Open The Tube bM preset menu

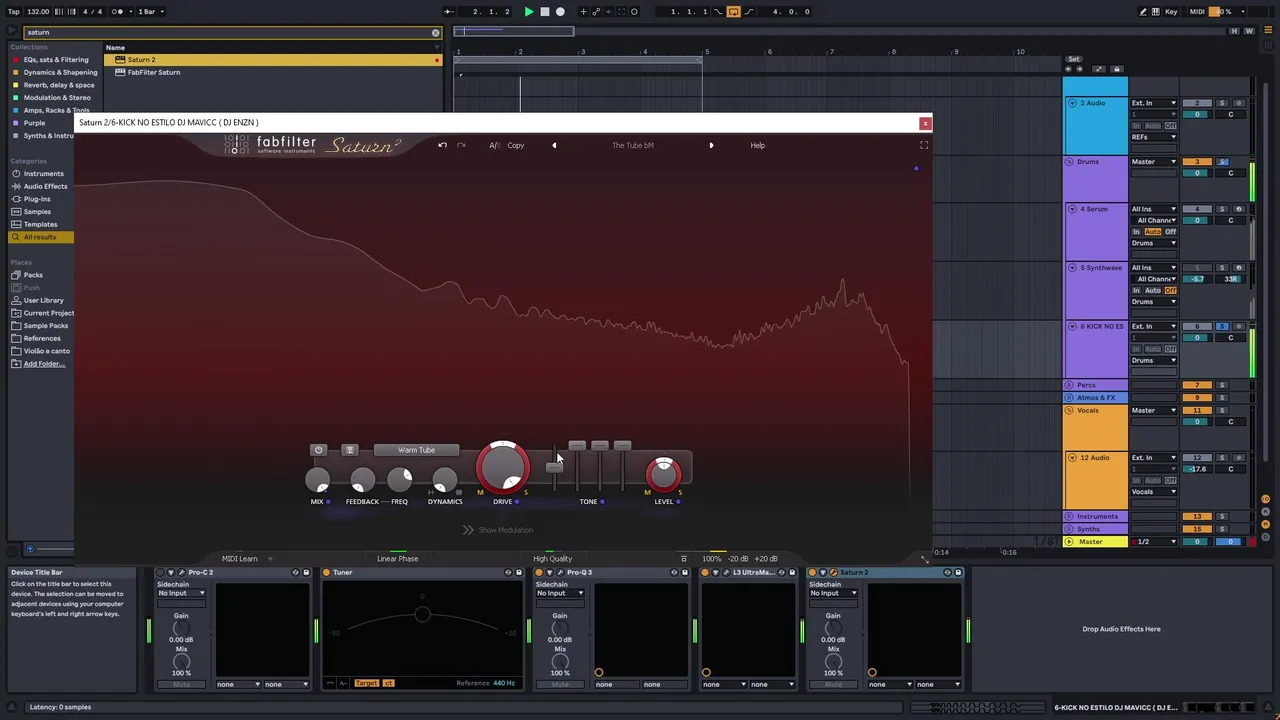[x=633, y=146]
